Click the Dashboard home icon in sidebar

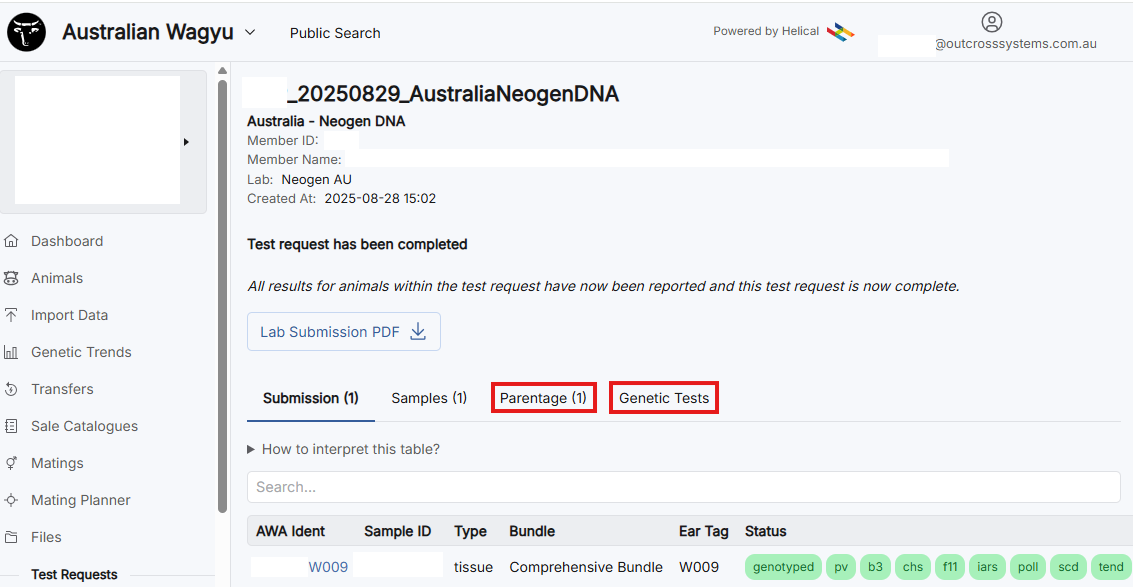[x=12, y=241]
